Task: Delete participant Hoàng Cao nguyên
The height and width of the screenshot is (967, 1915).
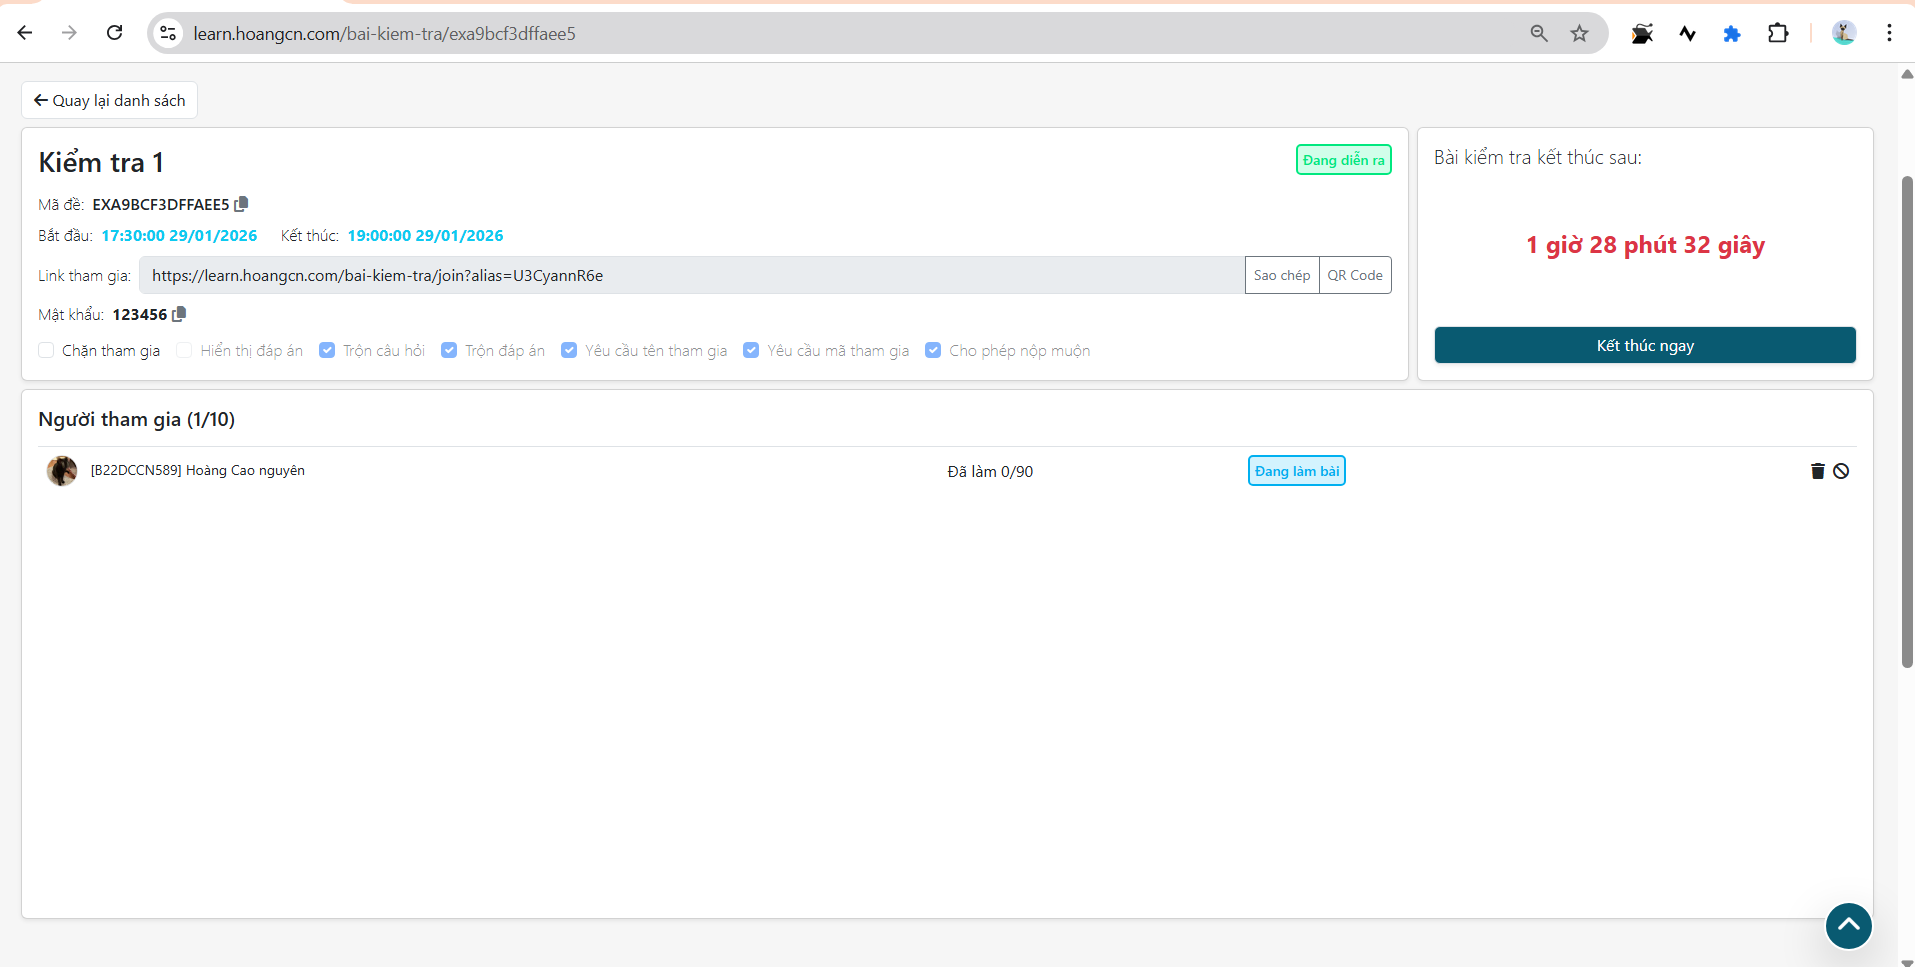Action: tap(1817, 471)
